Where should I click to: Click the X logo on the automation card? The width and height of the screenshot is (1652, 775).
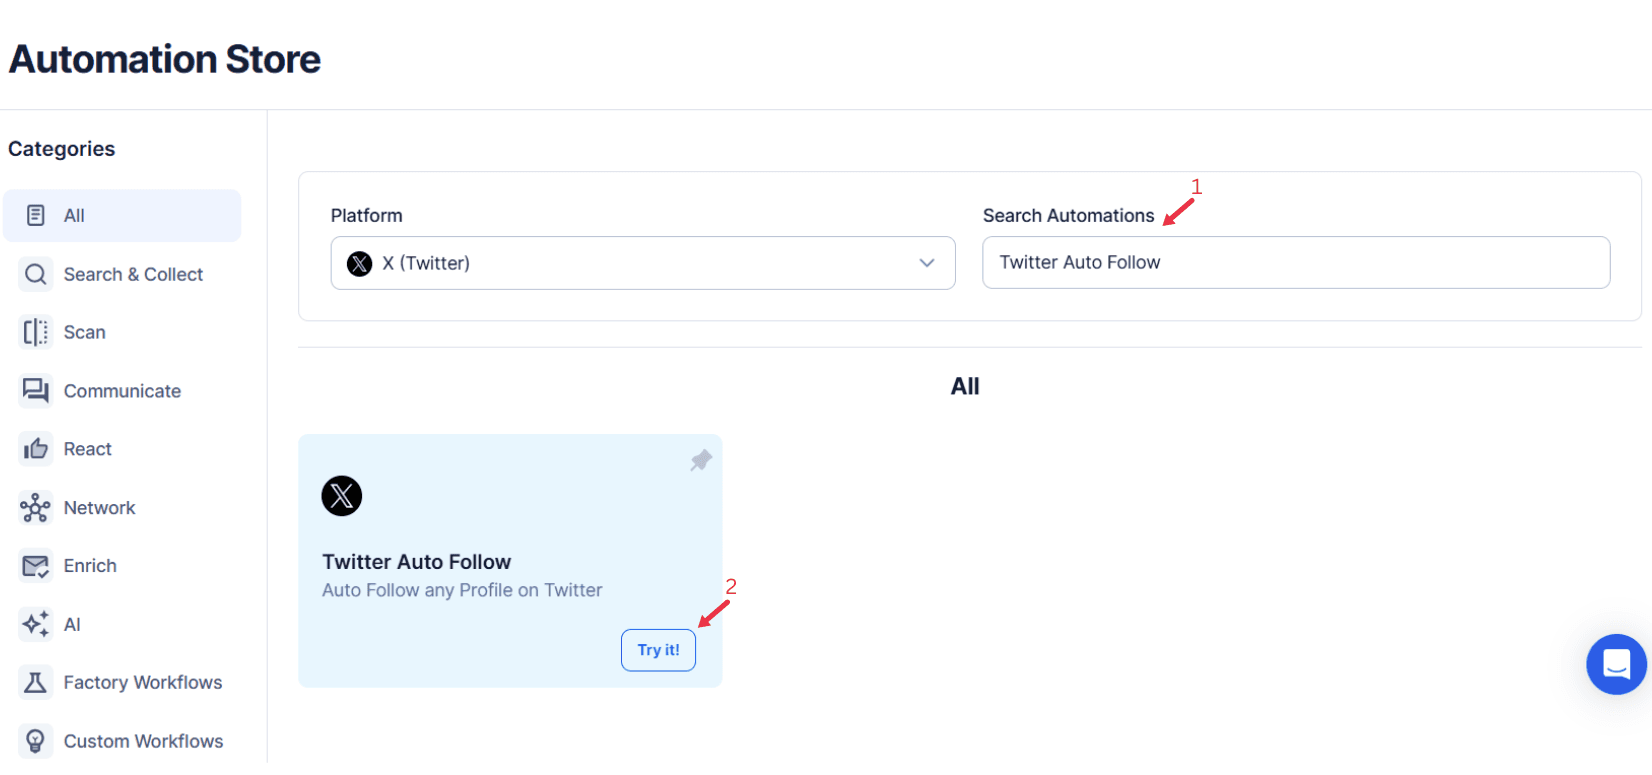(341, 496)
